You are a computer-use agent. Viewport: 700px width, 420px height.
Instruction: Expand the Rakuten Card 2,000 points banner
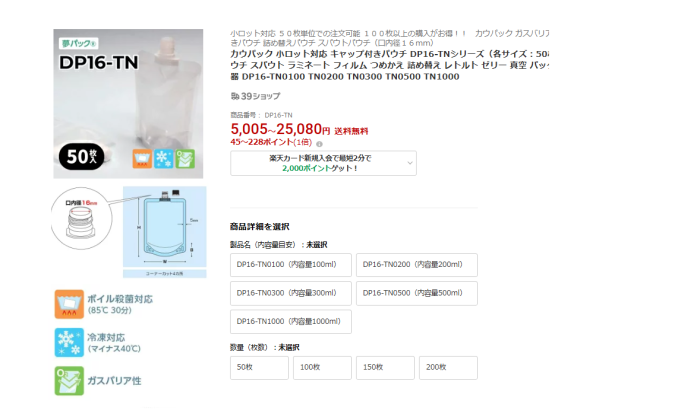click(323, 163)
